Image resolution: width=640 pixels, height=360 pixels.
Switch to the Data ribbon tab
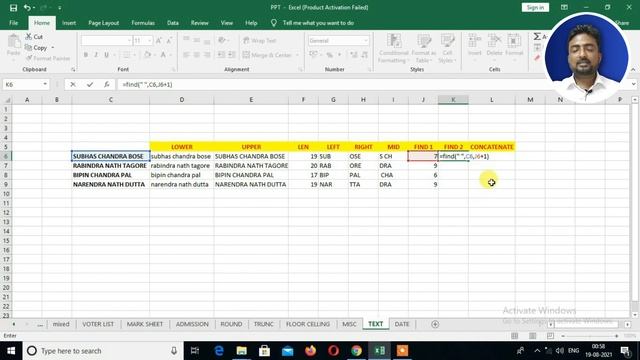click(x=173, y=23)
